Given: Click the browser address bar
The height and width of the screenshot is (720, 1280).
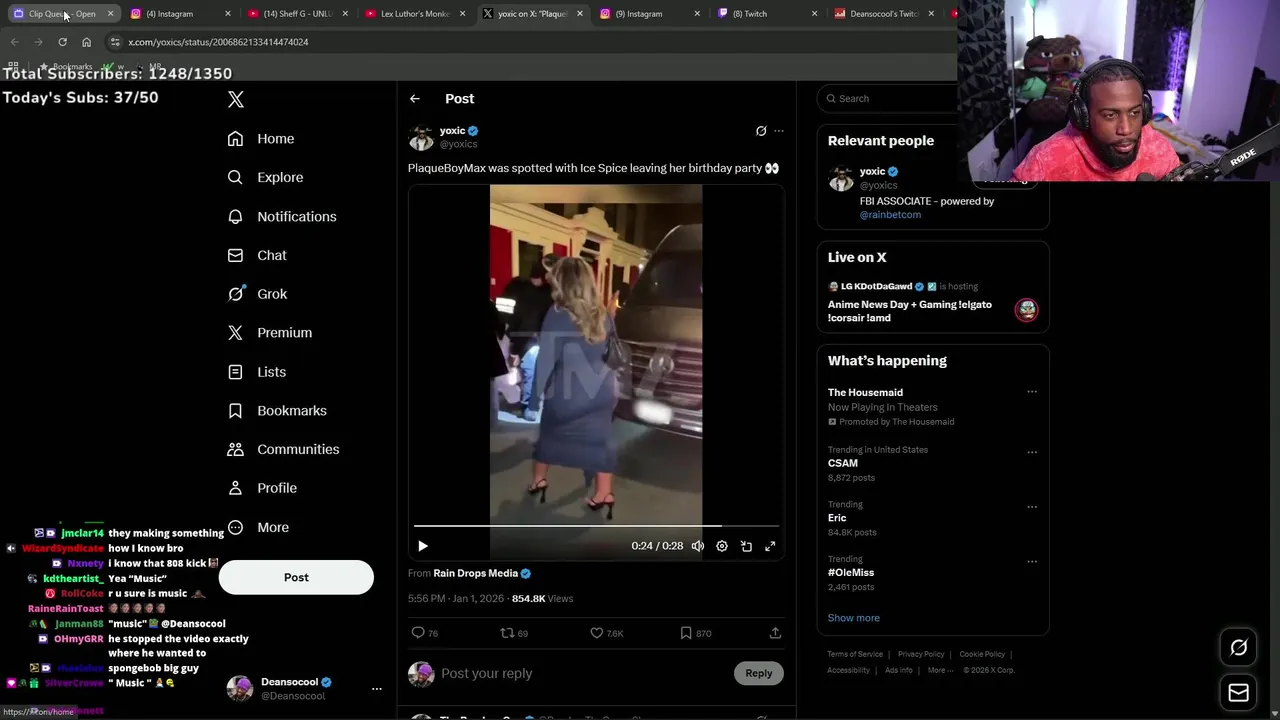Looking at the screenshot, I should pyautogui.click(x=530, y=42).
